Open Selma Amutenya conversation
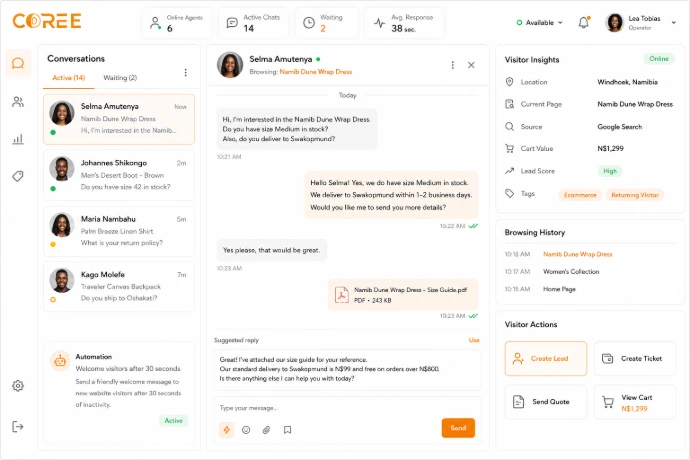Image resolution: width=690 pixels, height=460 pixels. coord(119,119)
